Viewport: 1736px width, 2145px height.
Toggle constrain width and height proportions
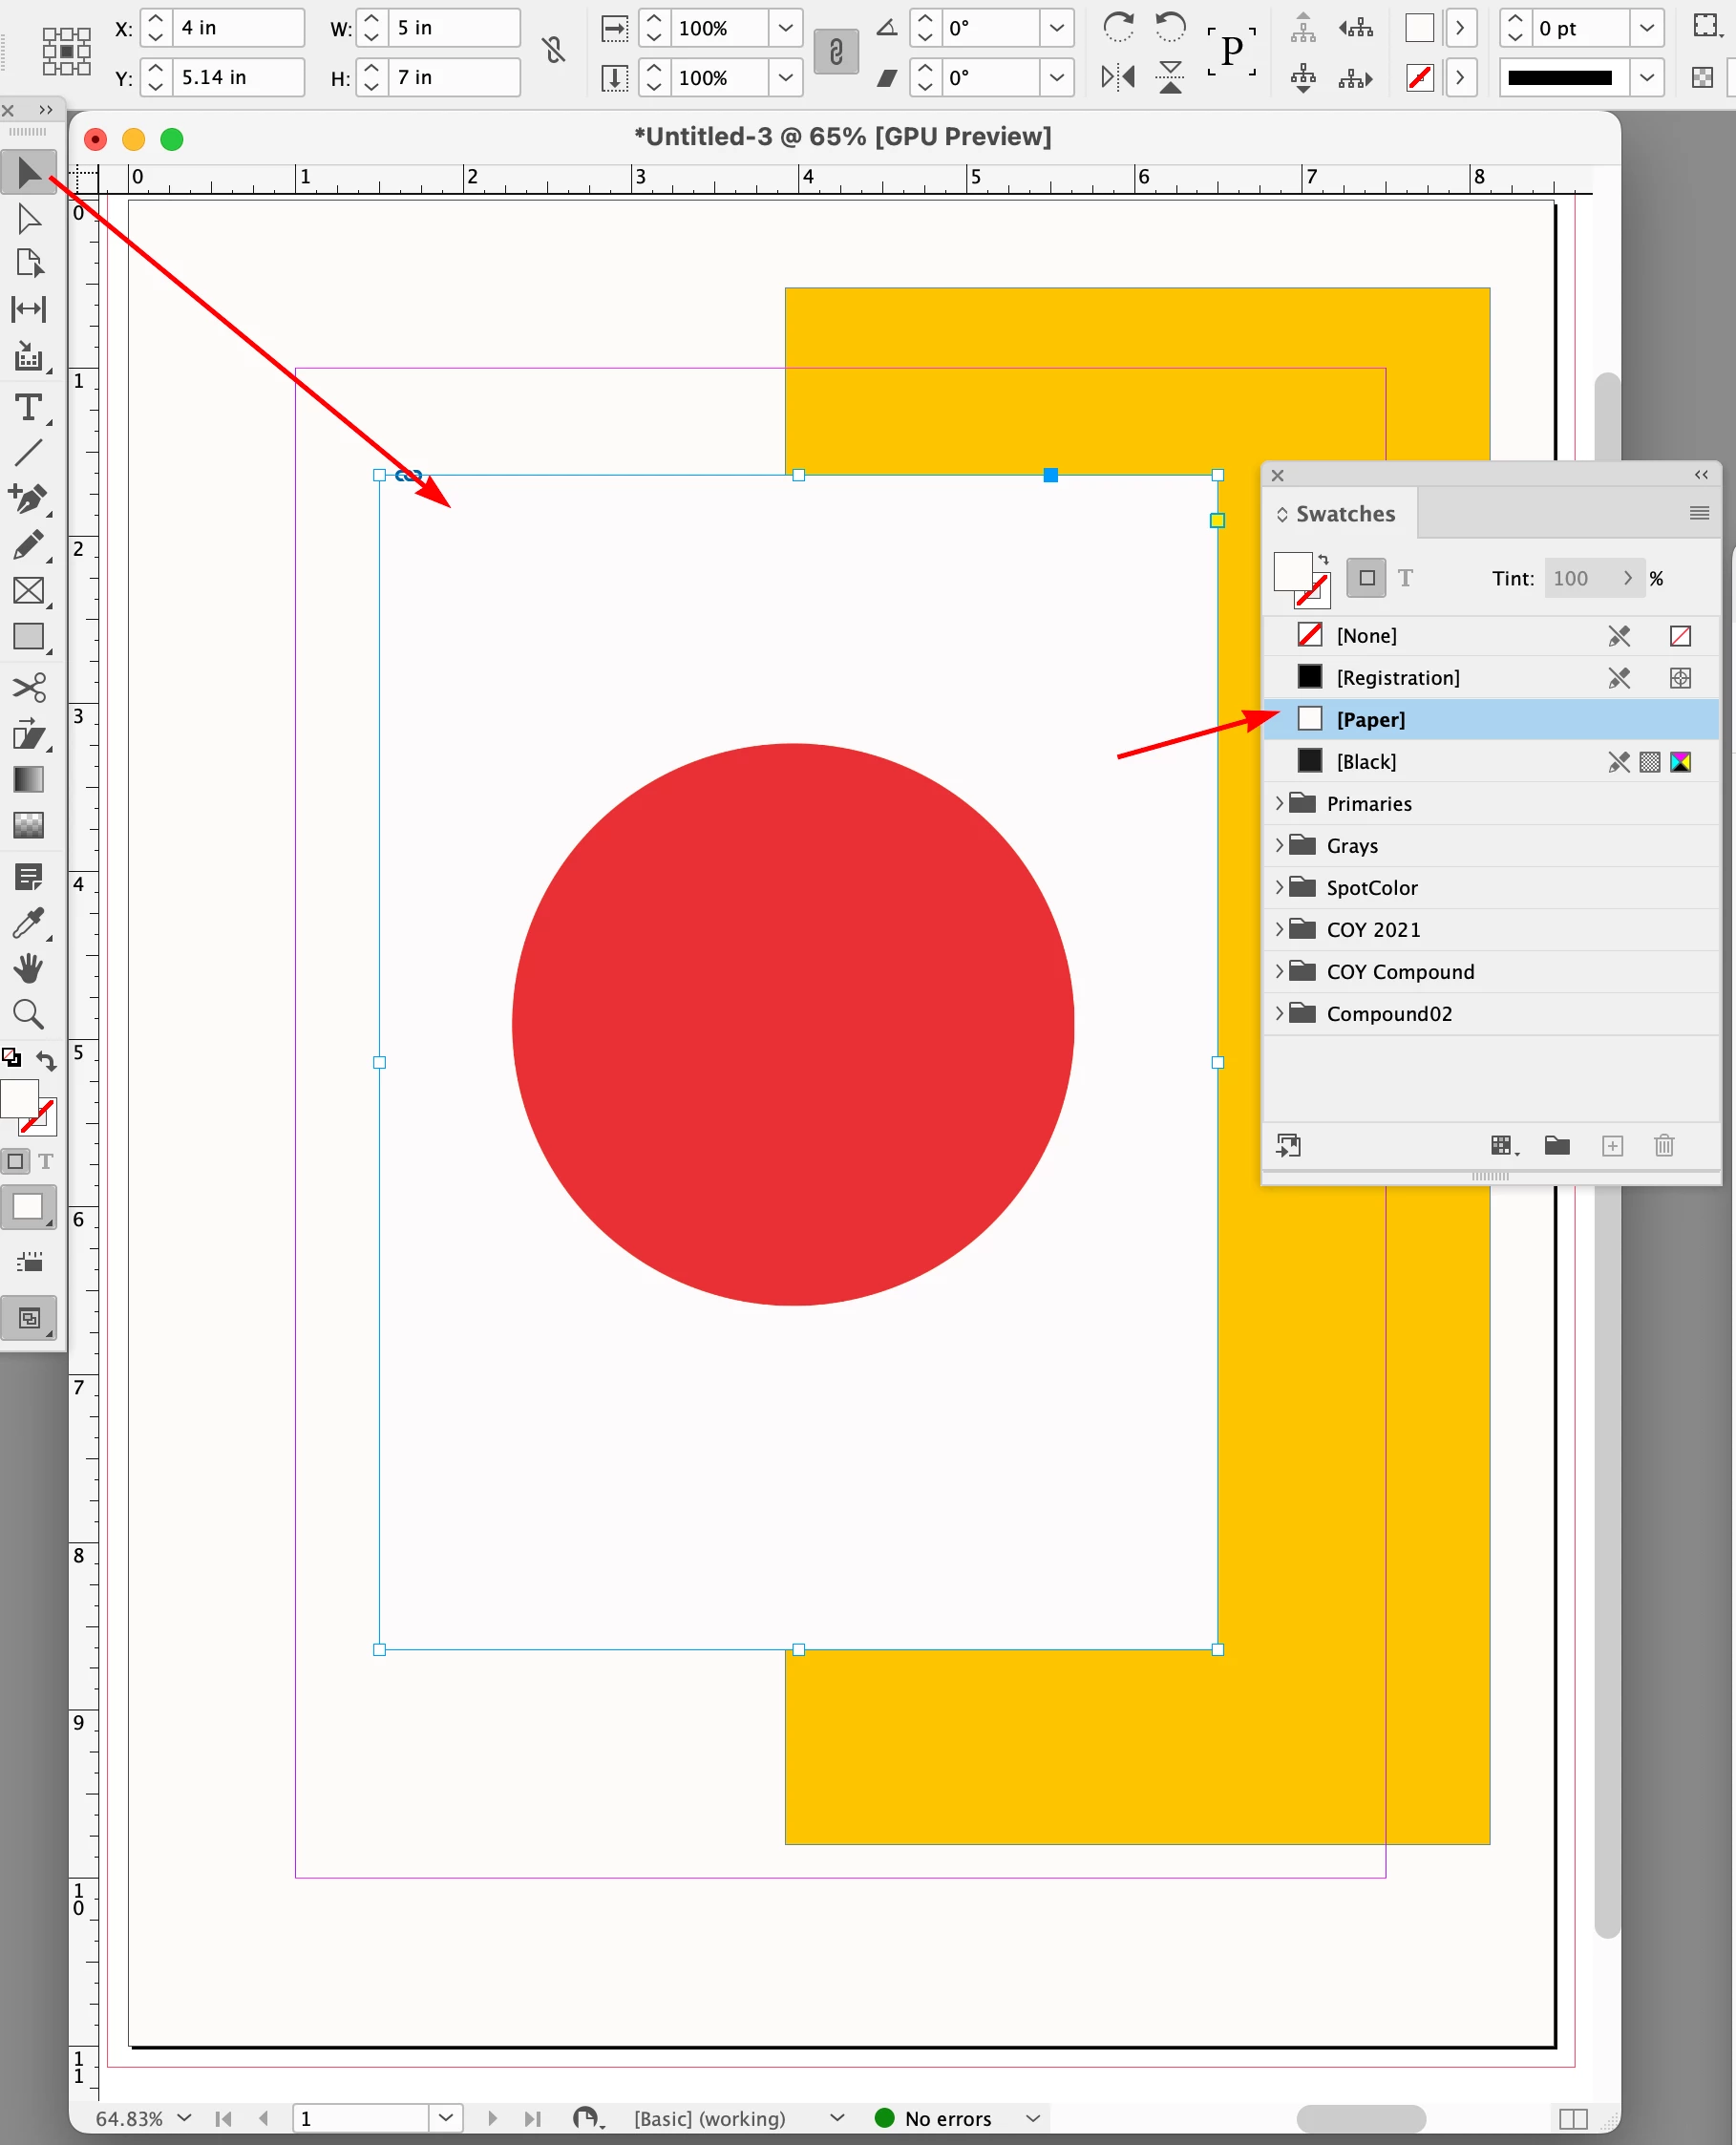[553, 50]
